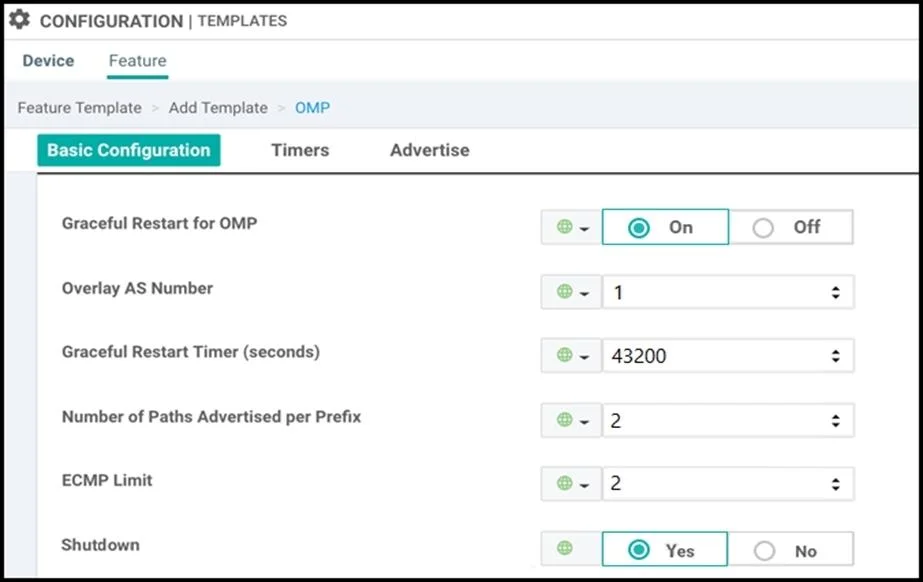Set Graceful Restart for OMP to Off

point(791,227)
